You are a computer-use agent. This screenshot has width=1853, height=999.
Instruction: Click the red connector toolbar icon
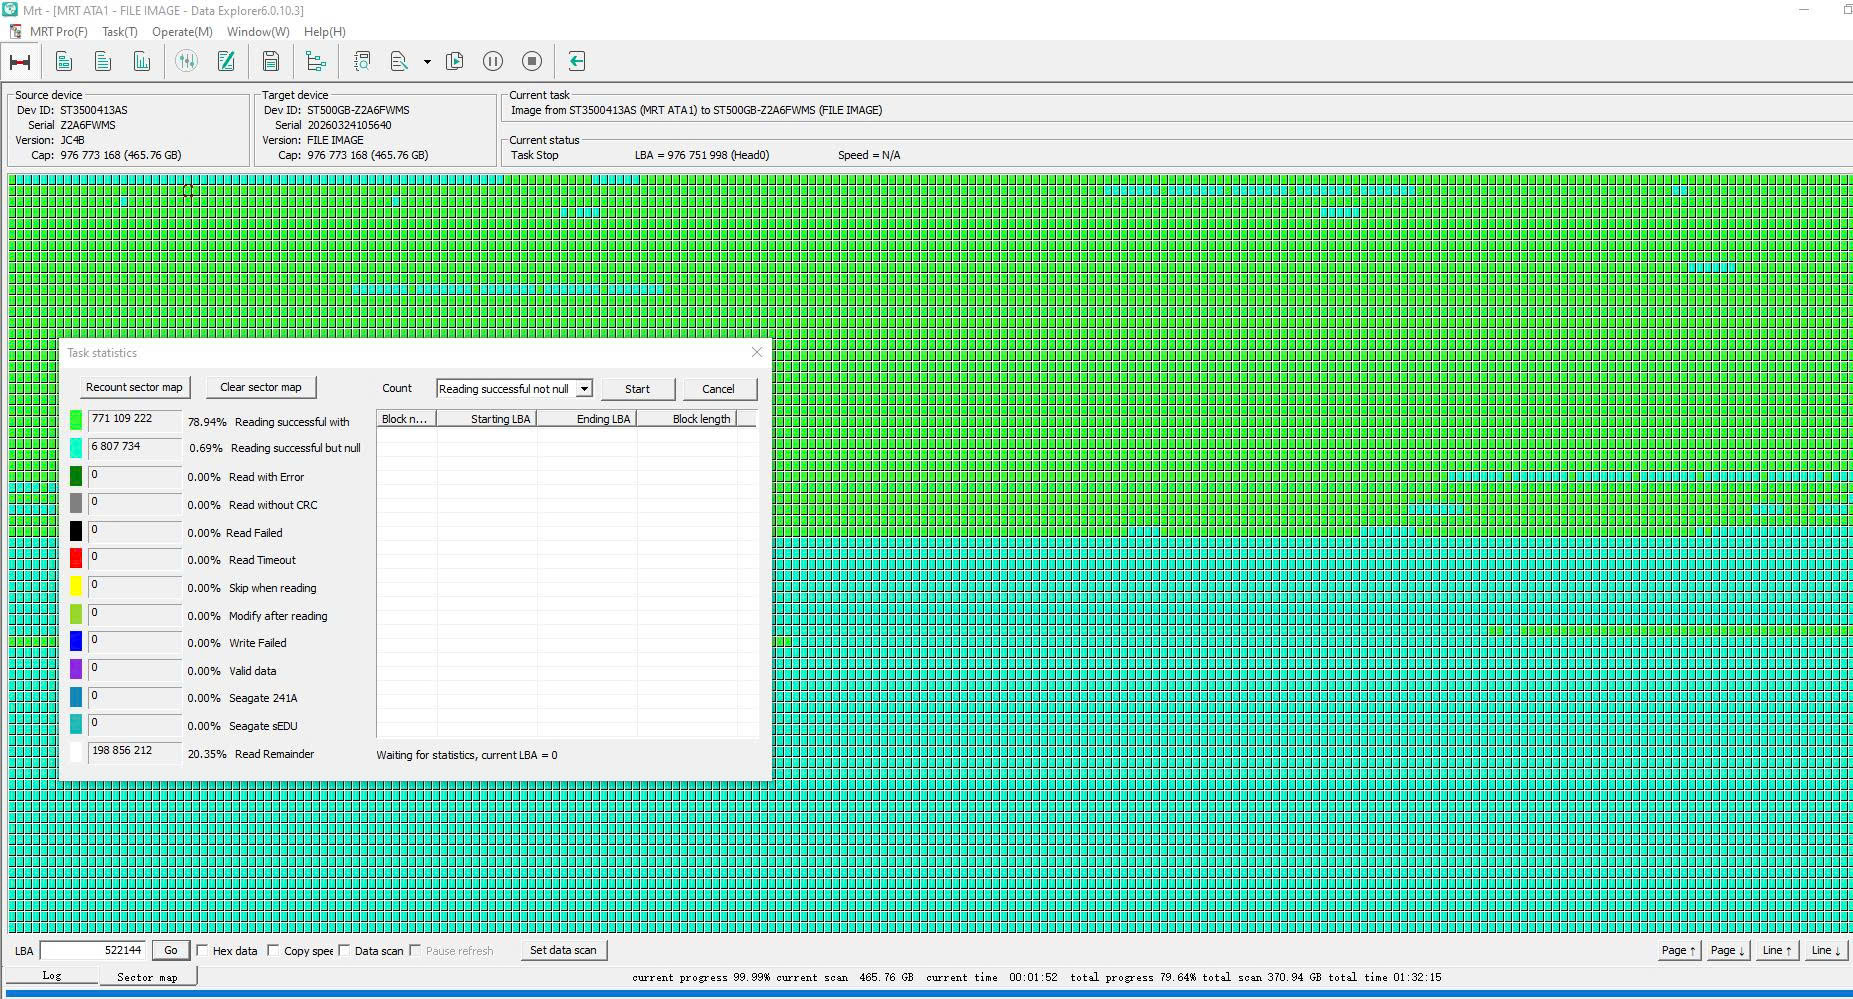(20, 62)
